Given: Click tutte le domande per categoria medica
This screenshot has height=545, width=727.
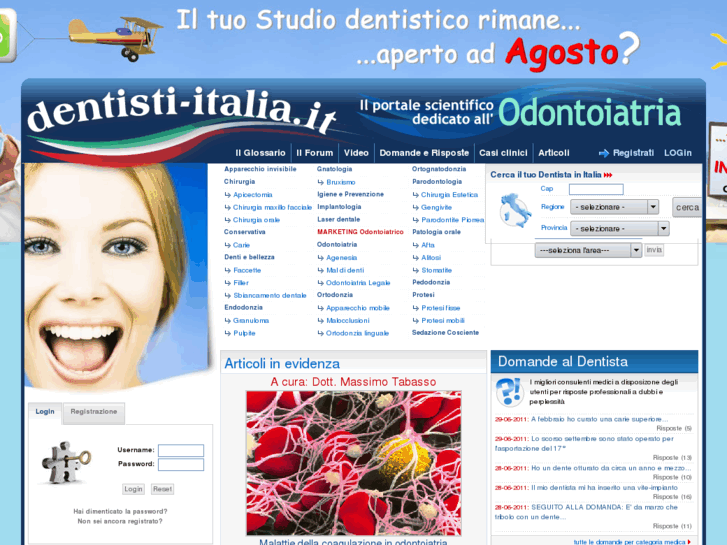Looking at the screenshot, I should click(631, 542).
